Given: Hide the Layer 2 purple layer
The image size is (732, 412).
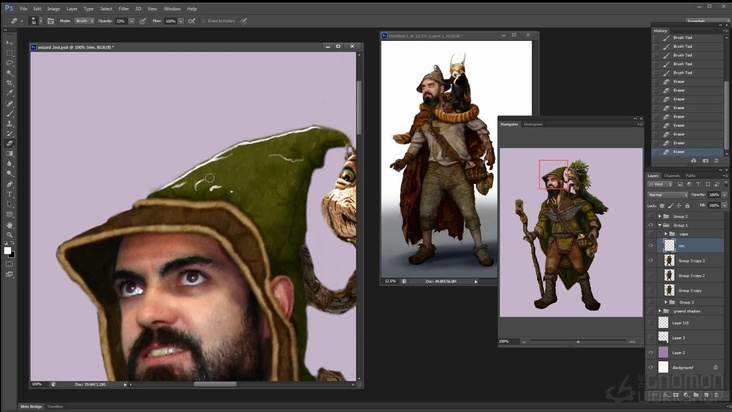Looking at the screenshot, I should 651,353.
